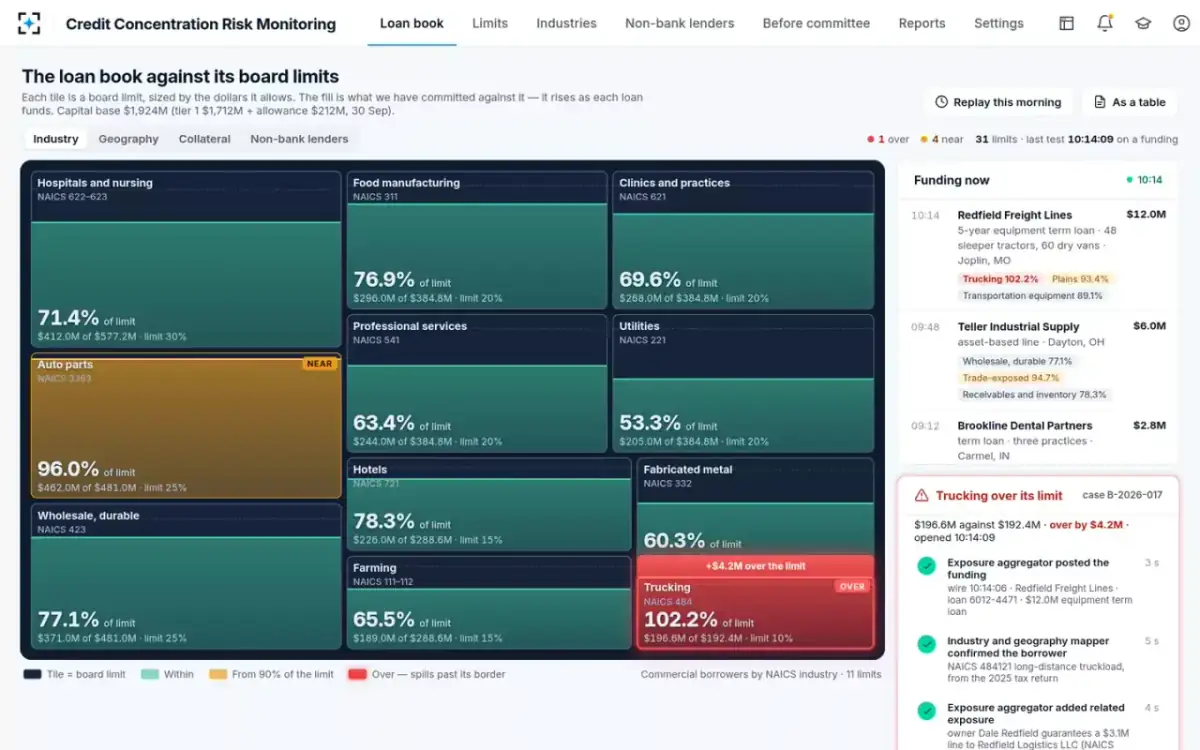Select the Industry view toggle

(x=56, y=139)
